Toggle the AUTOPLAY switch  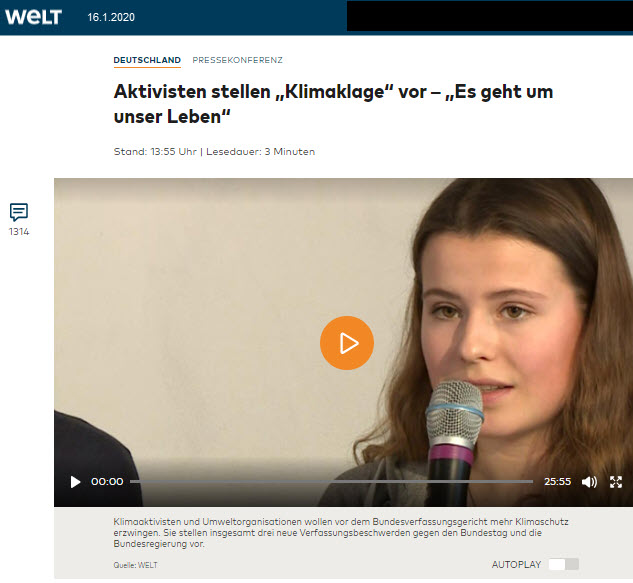pos(564,564)
